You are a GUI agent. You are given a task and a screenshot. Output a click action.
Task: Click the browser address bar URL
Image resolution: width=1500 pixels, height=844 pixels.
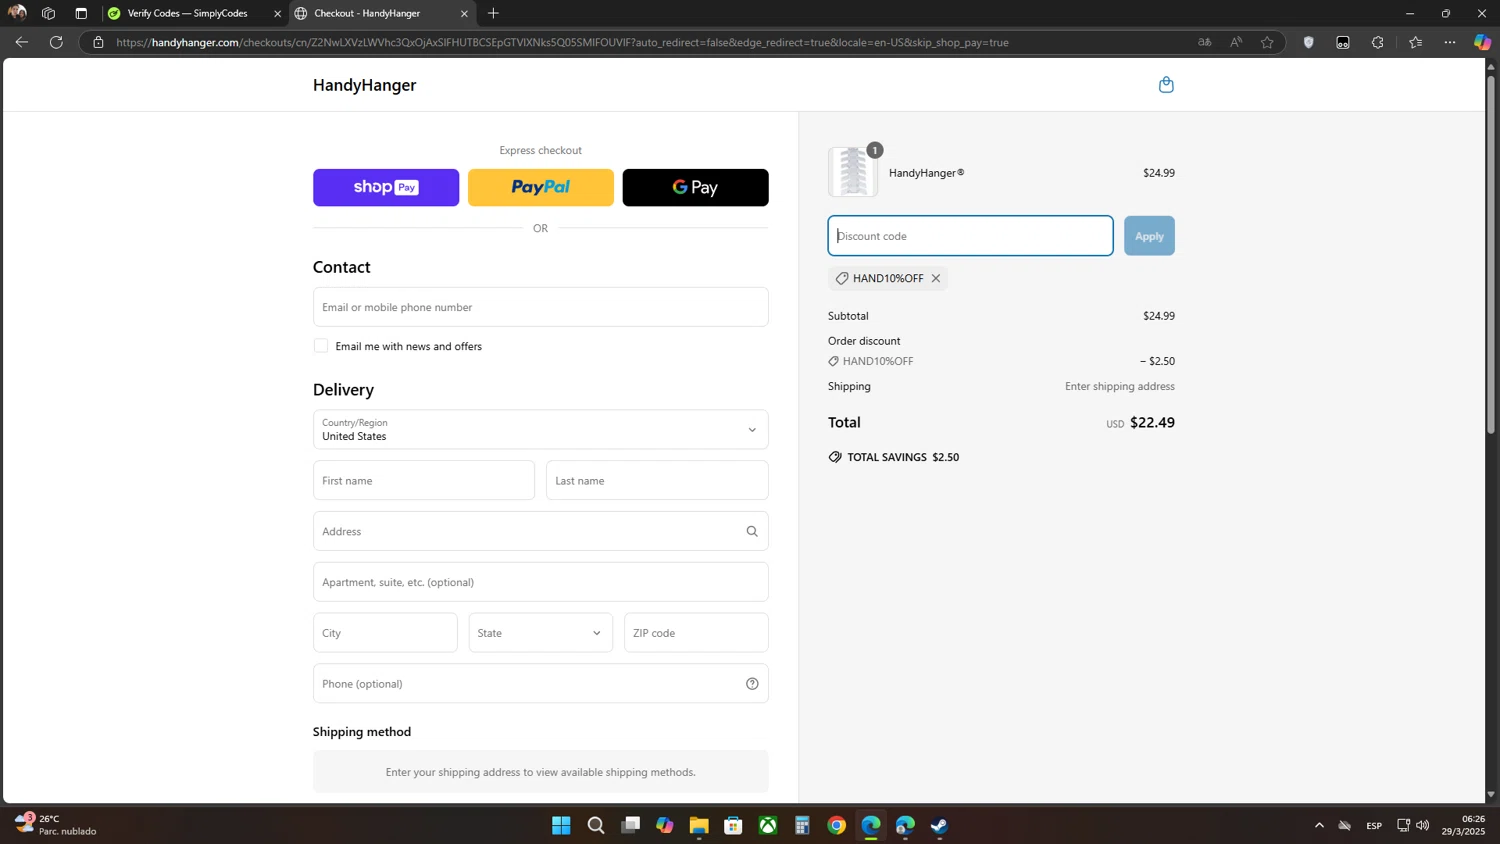click(562, 42)
